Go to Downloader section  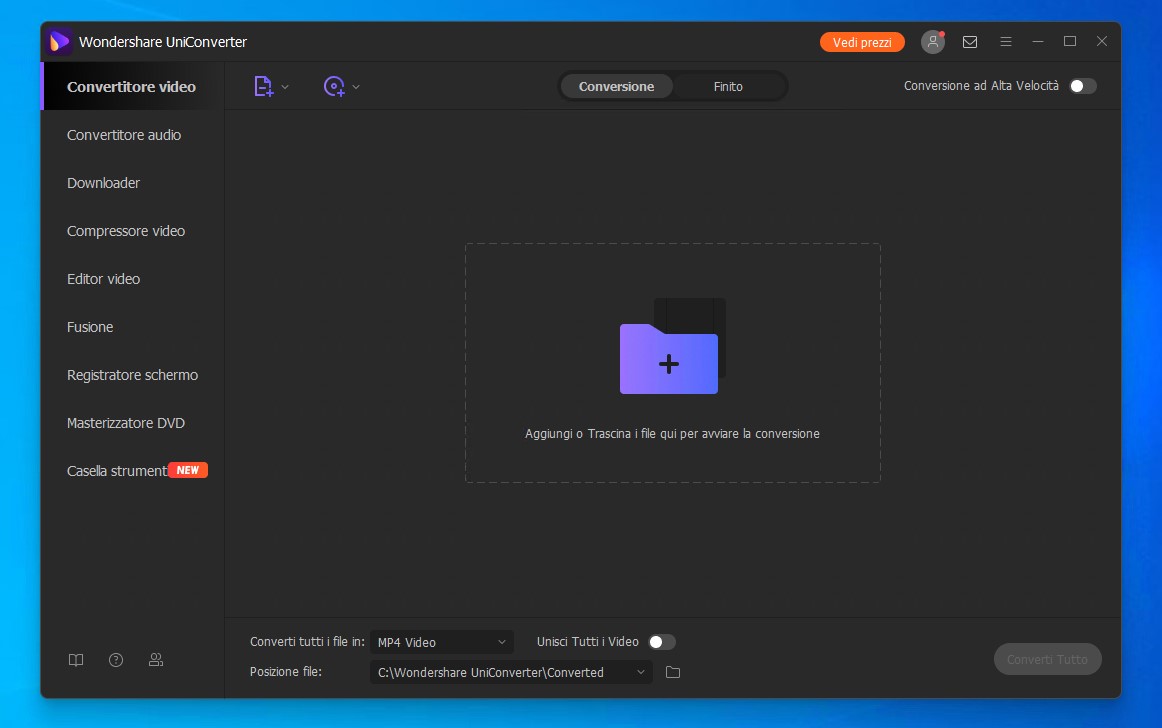[103, 183]
